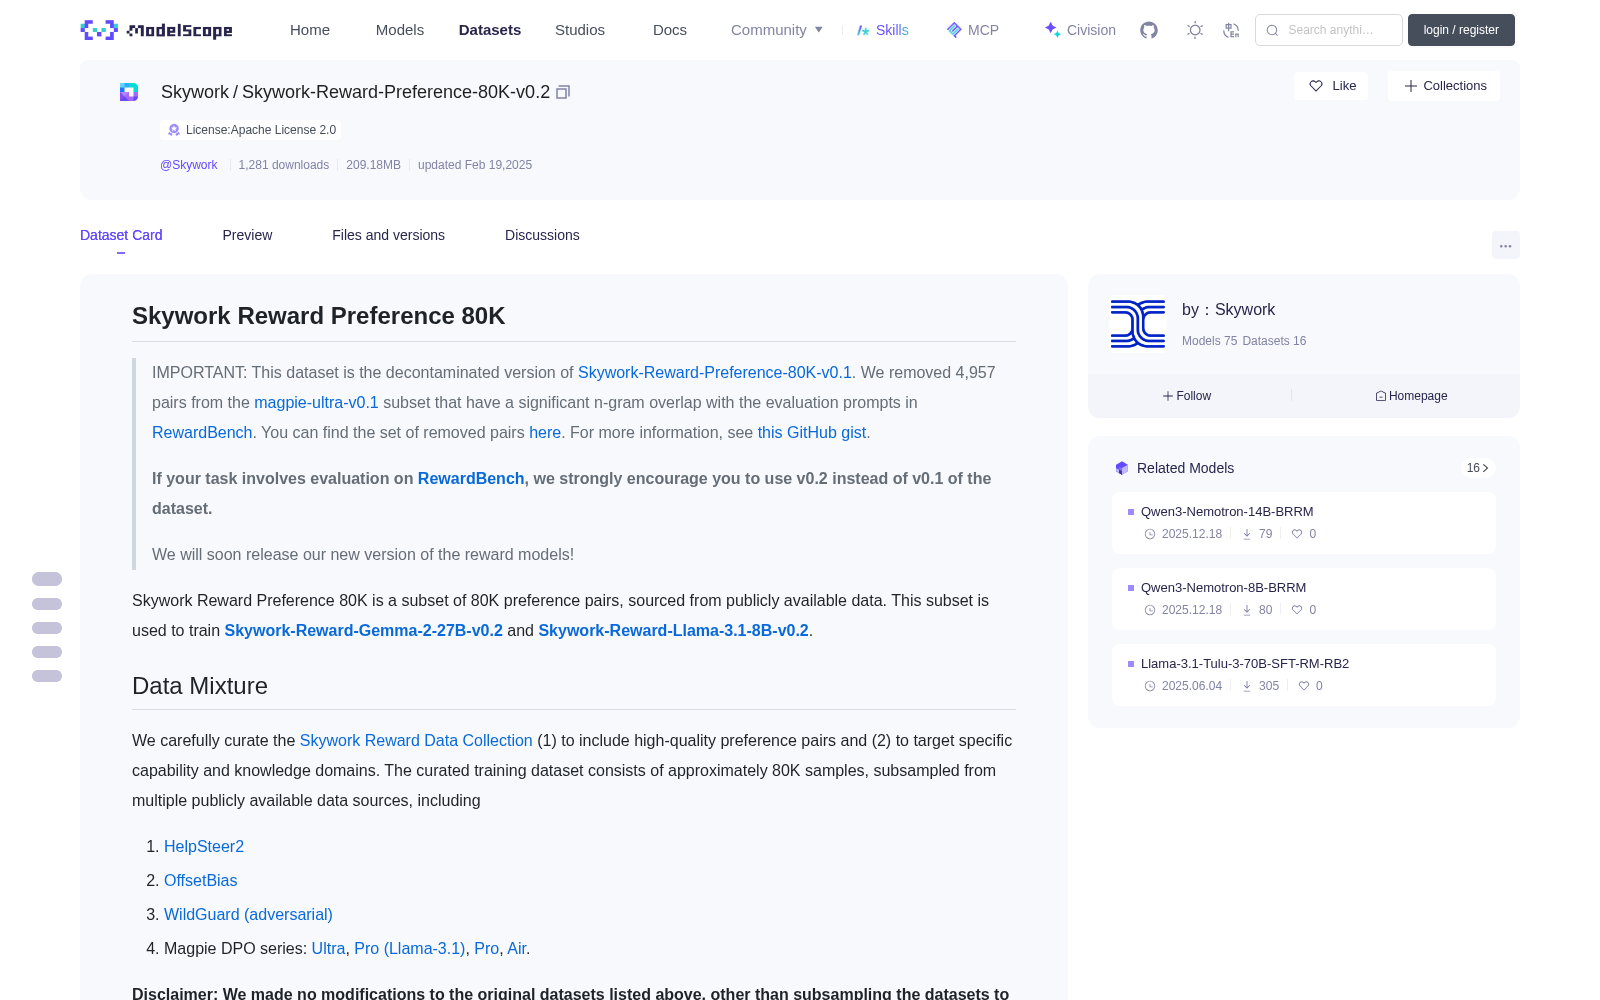
Task: Click the MCP diamond icon
Action: point(954,30)
